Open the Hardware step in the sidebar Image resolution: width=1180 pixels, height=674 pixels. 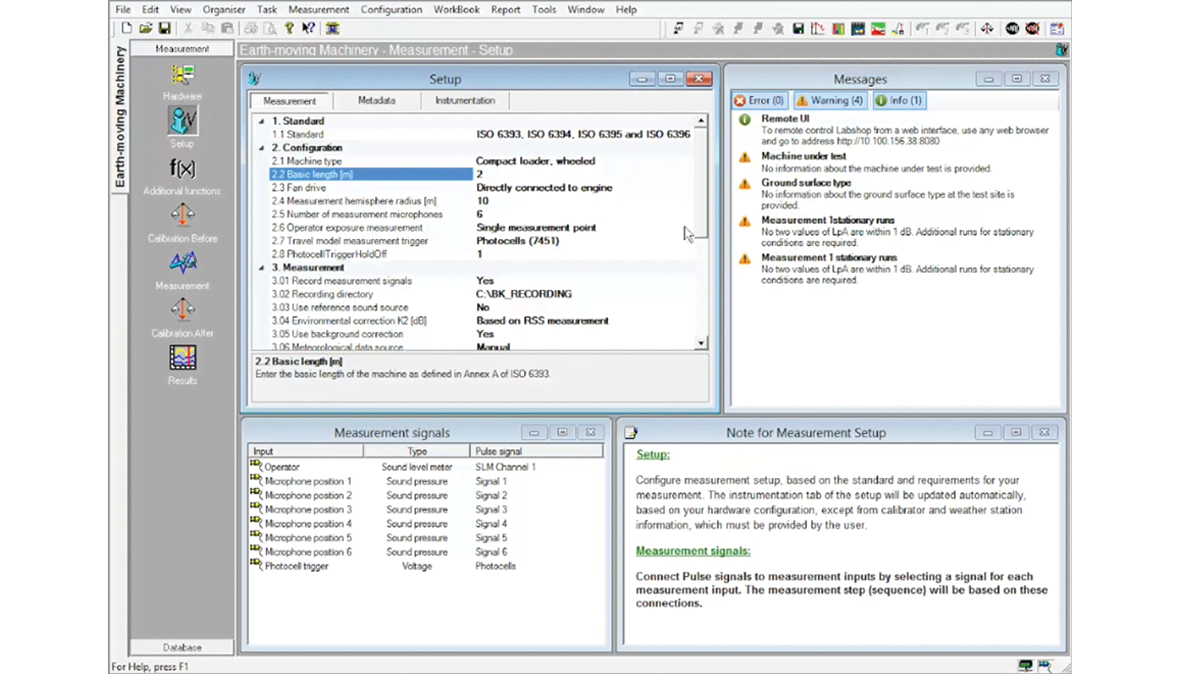(x=182, y=76)
